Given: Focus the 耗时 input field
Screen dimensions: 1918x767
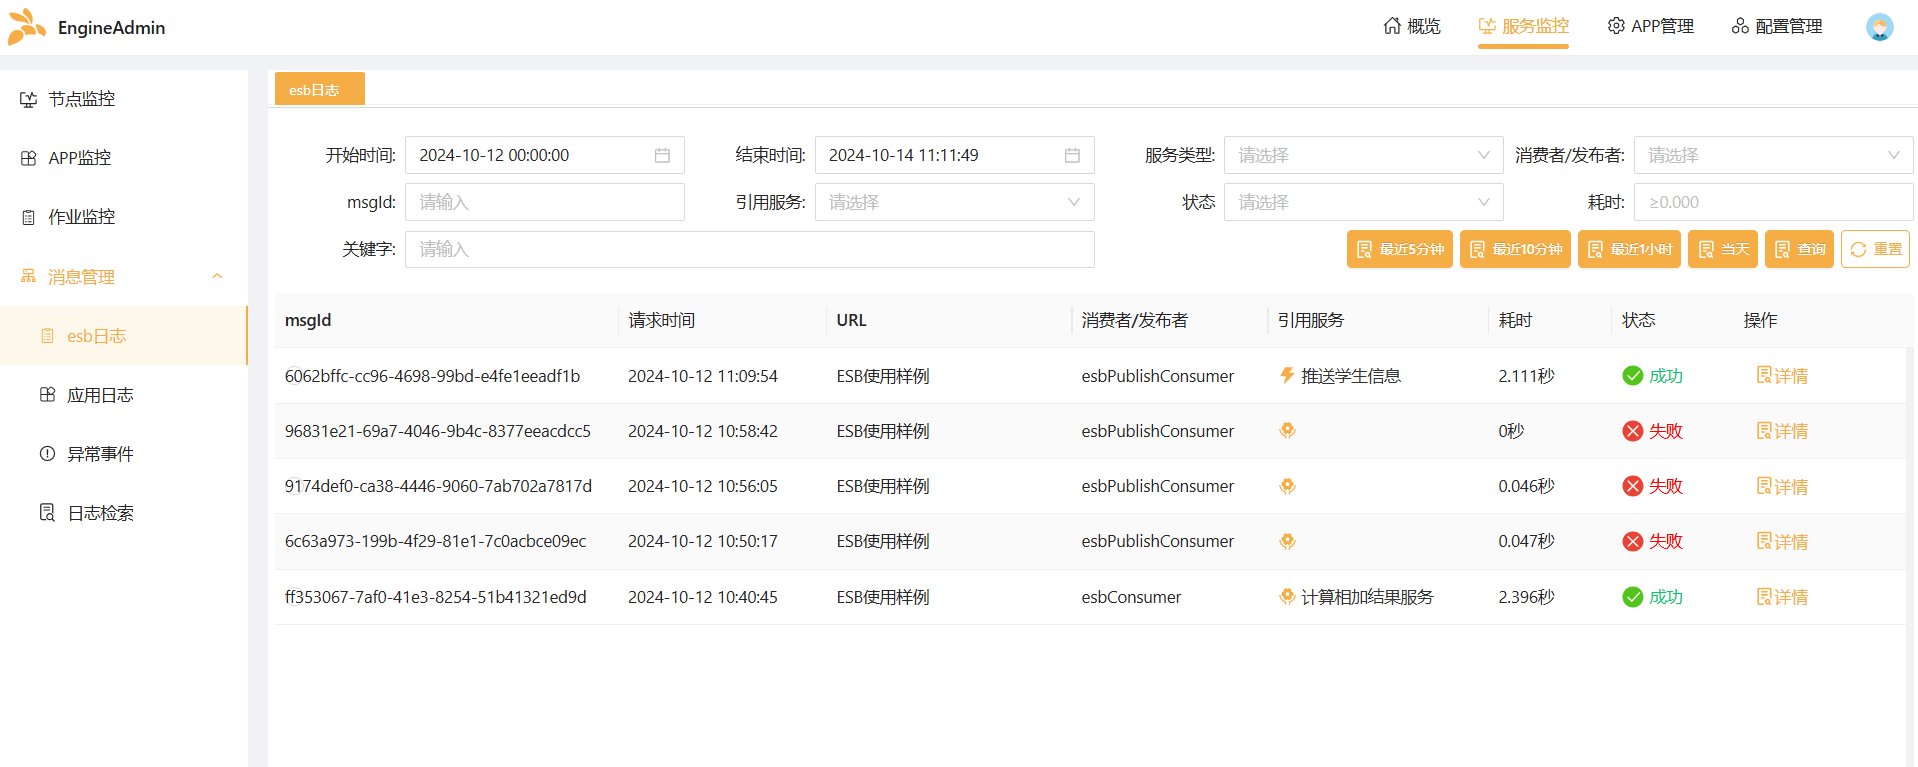Looking at the screenshot, I should (1773, 202).
